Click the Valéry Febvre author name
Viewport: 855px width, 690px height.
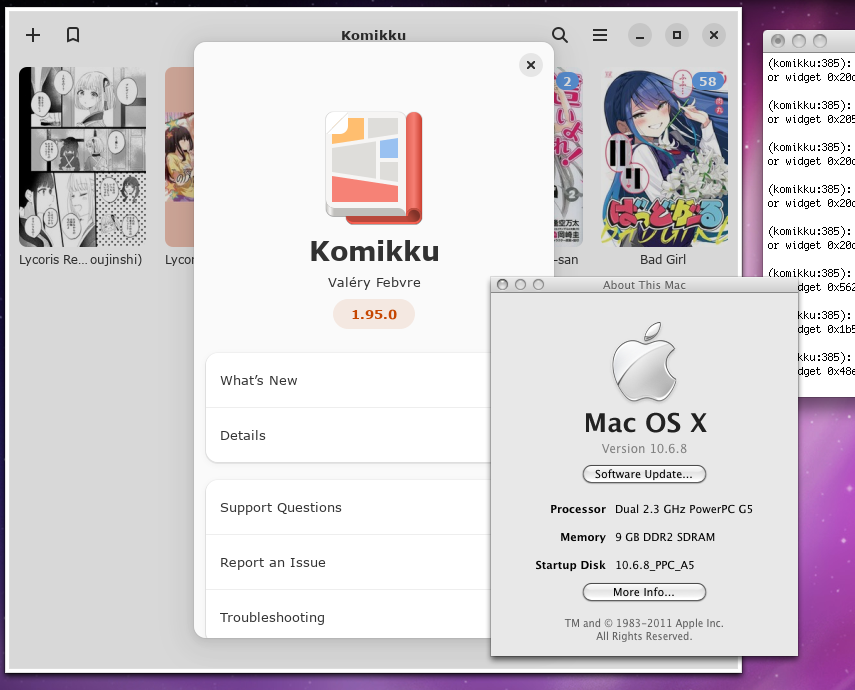click(374, 283)
